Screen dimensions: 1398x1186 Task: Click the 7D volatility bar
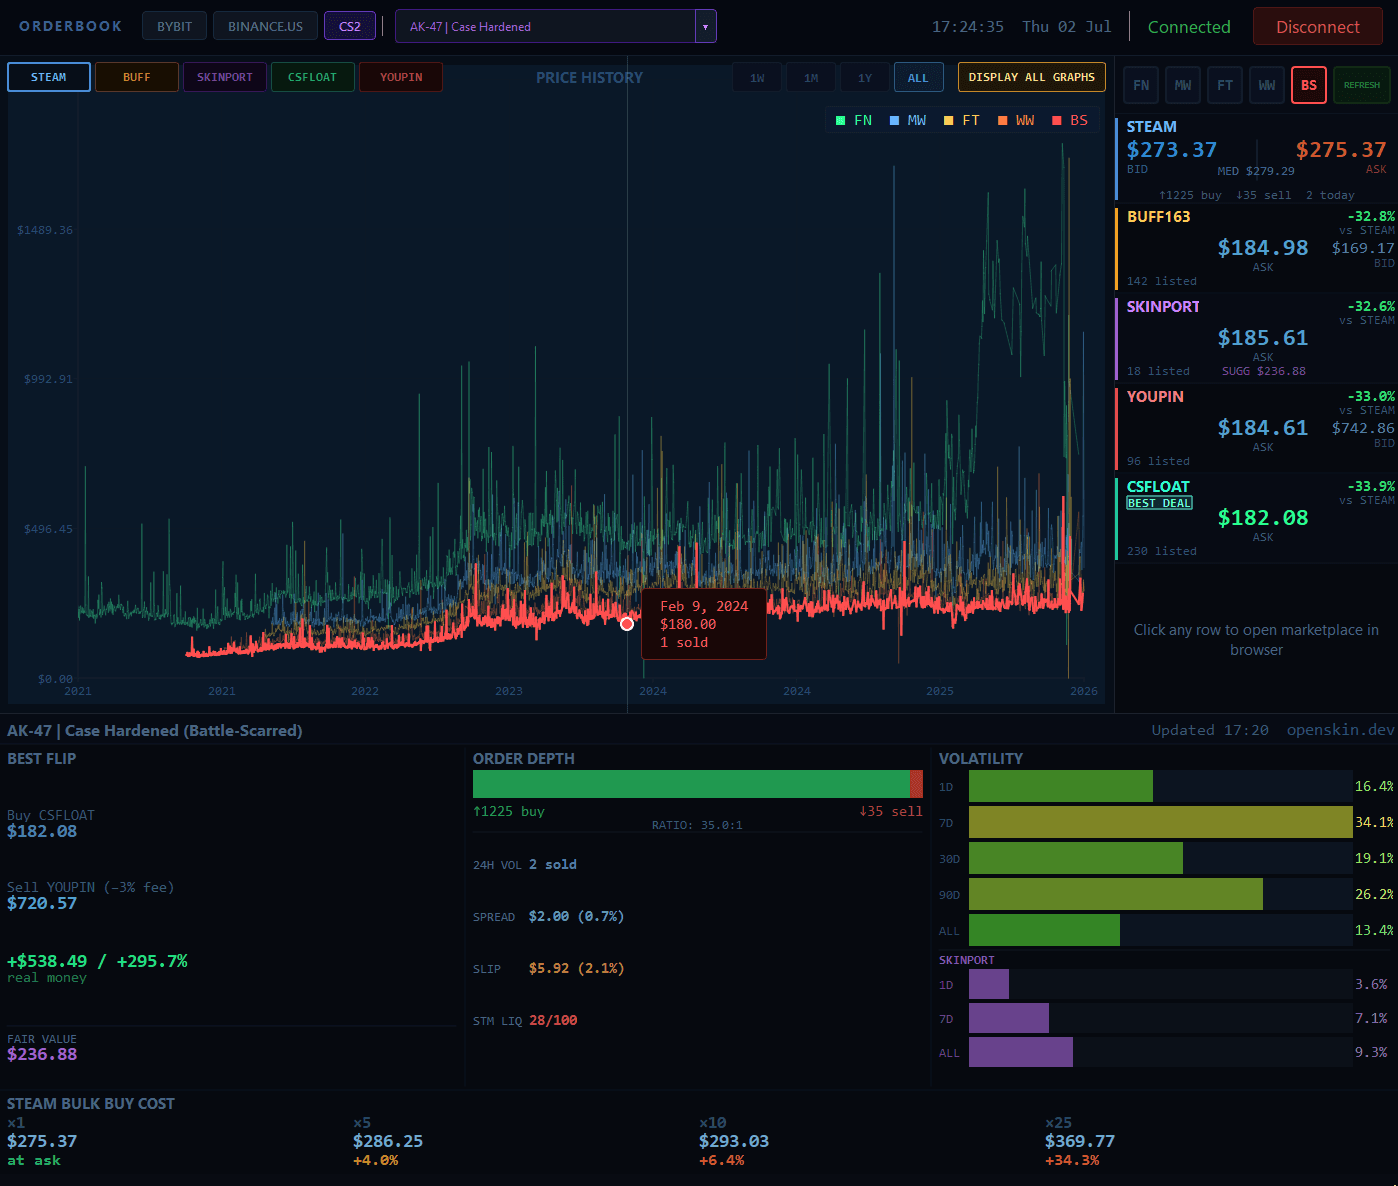pyautogui.click(x=1161, y=822)
